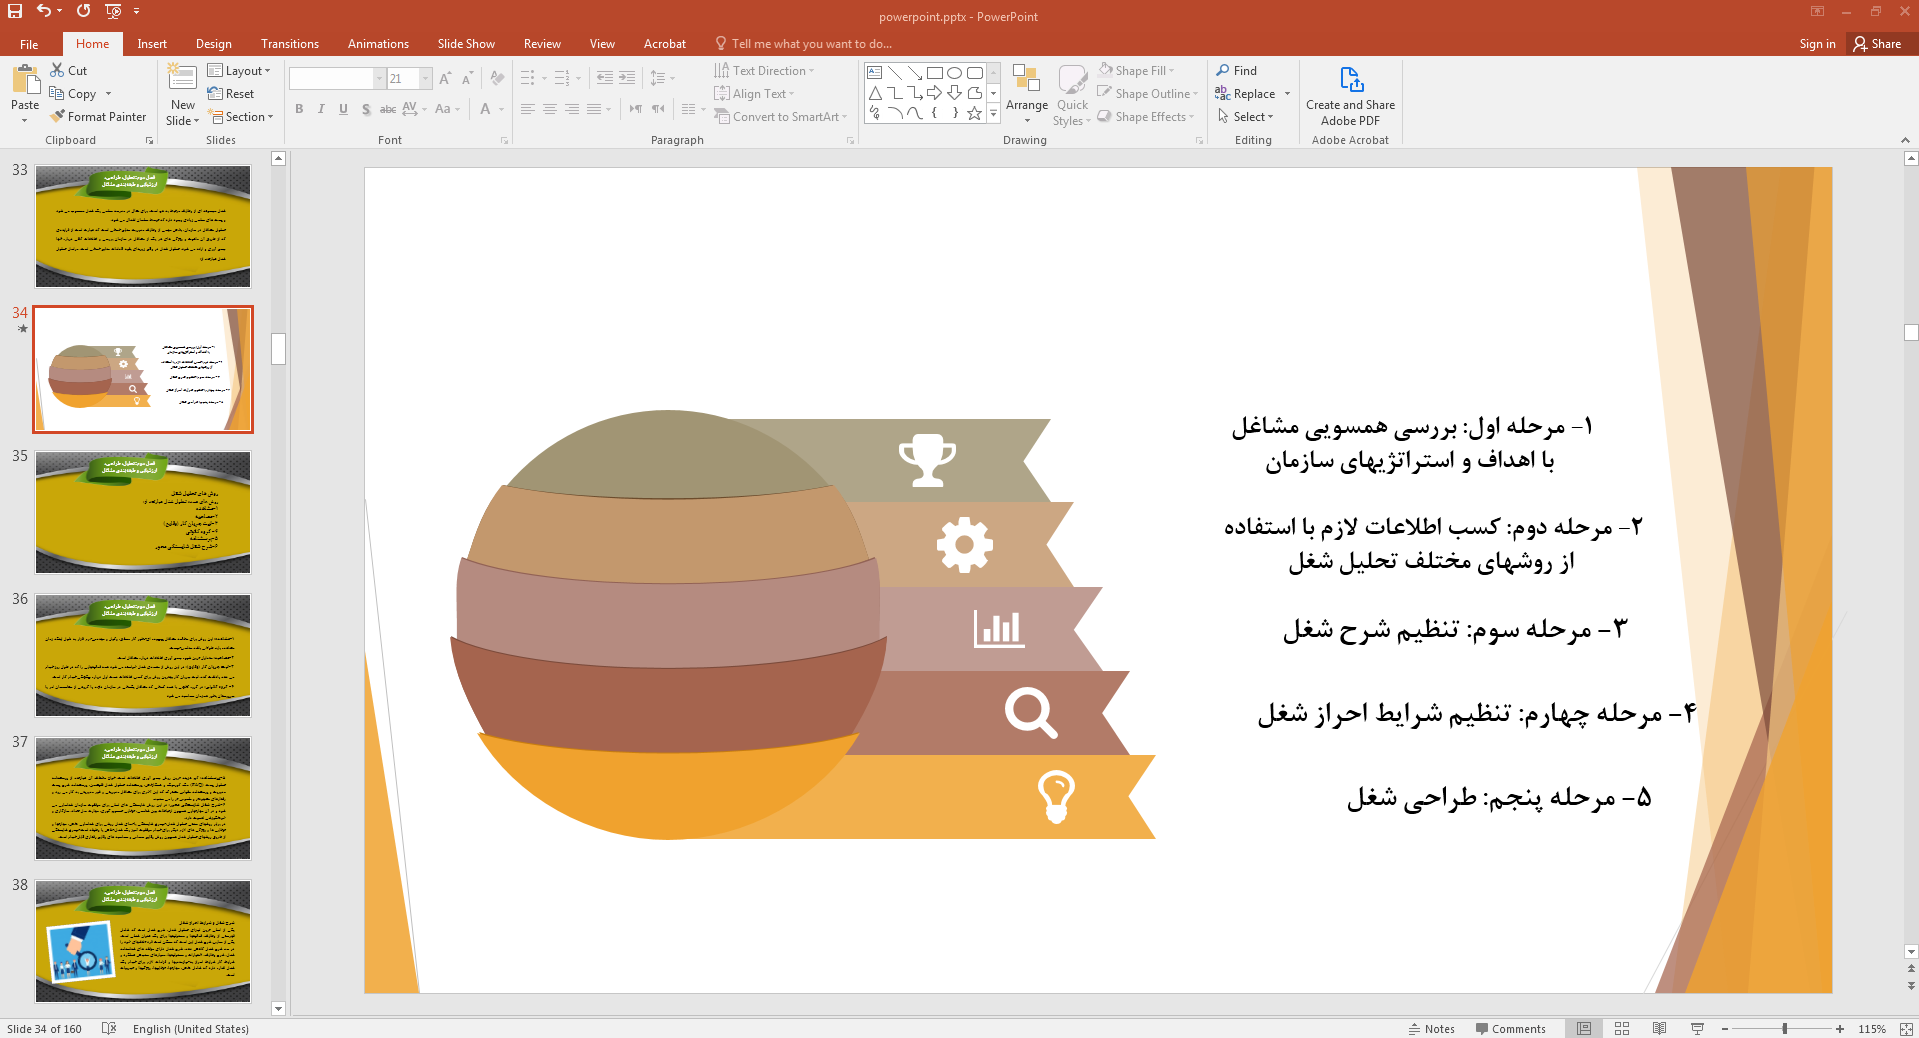Click the Format Painter tool
The height and width of the screenshot is (1038, 1919).
tap(98, 117)
